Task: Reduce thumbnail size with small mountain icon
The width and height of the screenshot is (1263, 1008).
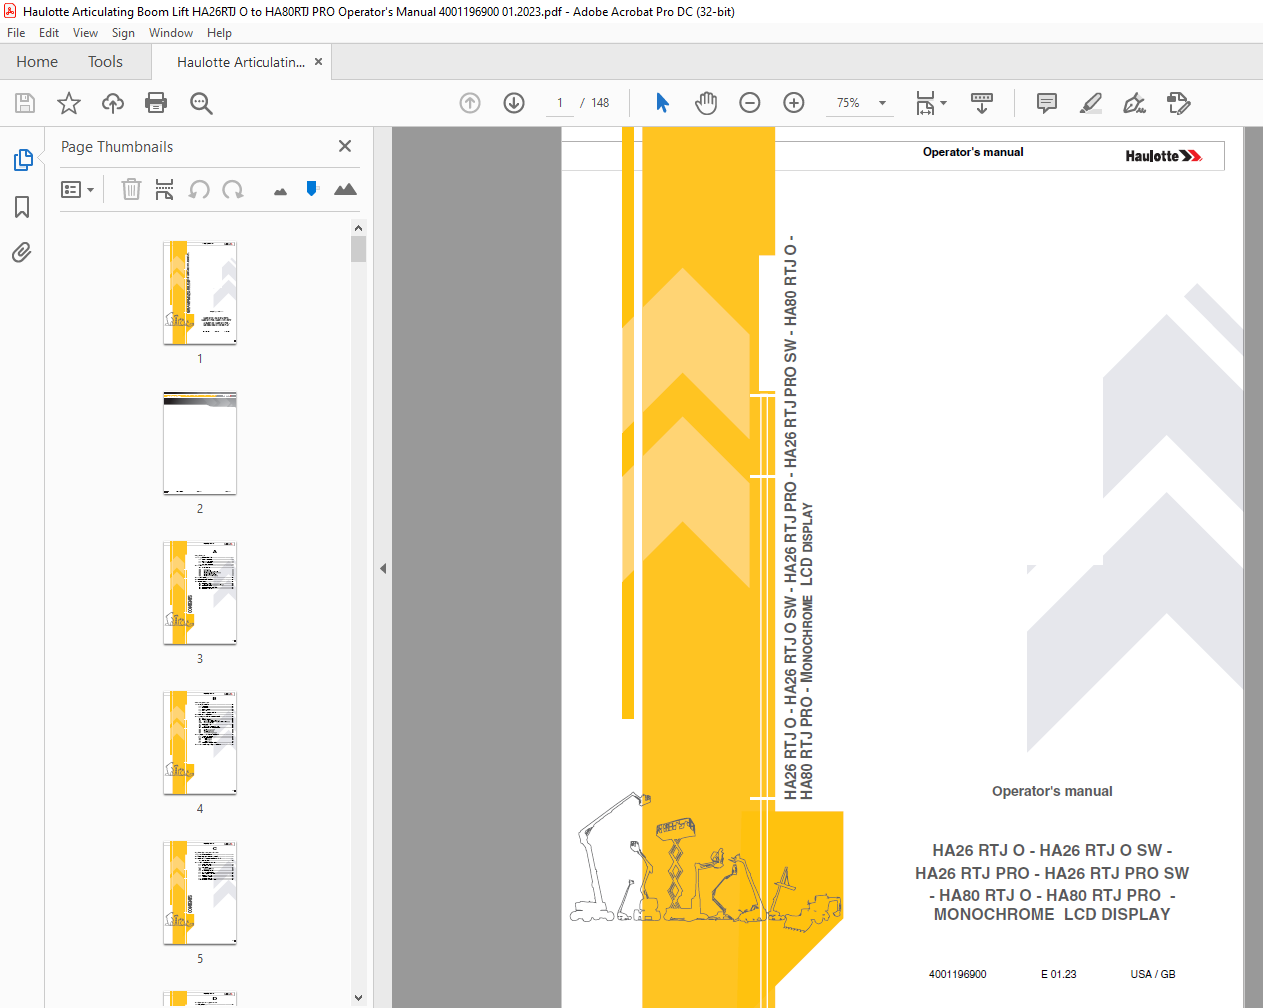Action: (x=280, y=191)
